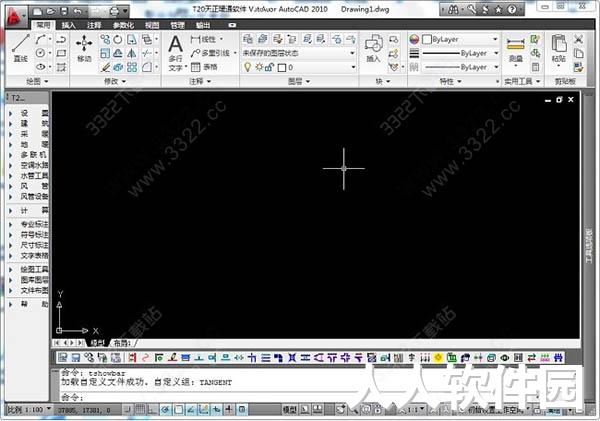The height and width of the screenshot is (421, 600).
Task: Switch to the 管理 ribbon tab
Action: click(x=177, y=25)
